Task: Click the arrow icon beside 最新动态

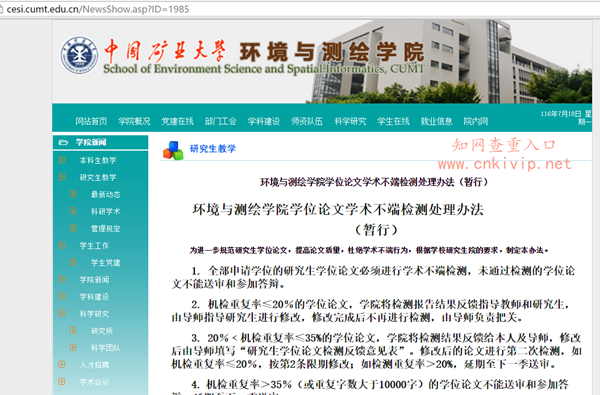Action: coord(73,194)
